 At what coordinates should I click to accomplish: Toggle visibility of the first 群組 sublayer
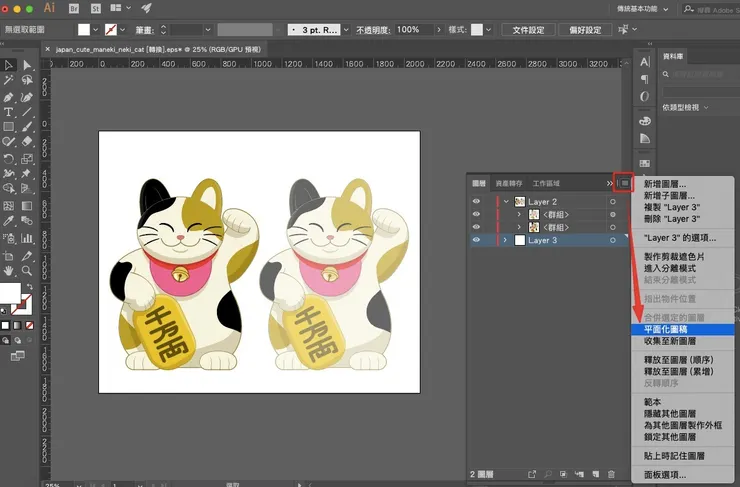coord(477,215)
